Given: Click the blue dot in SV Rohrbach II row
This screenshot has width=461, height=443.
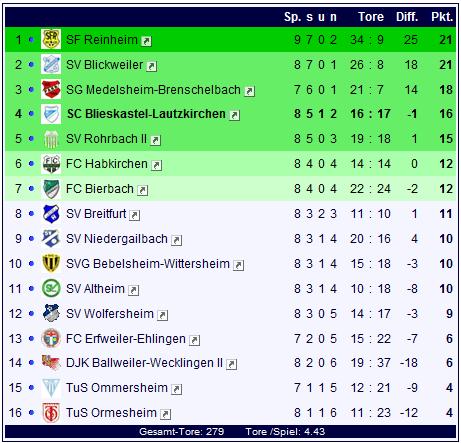Looking at the screenshot, I should (x=31, y=138).
